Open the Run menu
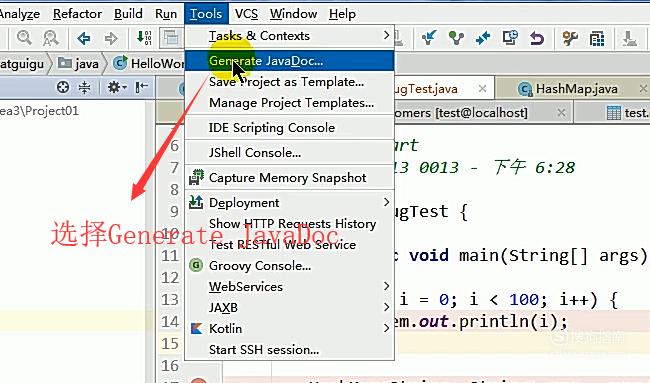This screenshot has height=383, width=650. click(166, 14)
